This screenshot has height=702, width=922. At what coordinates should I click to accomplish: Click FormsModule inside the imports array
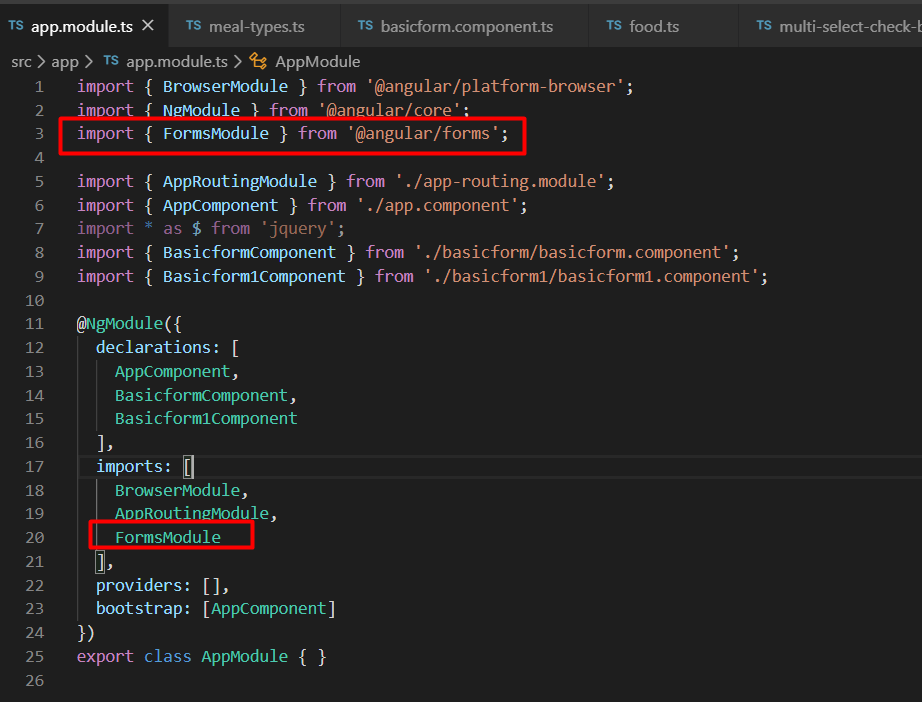click(169, 537)
